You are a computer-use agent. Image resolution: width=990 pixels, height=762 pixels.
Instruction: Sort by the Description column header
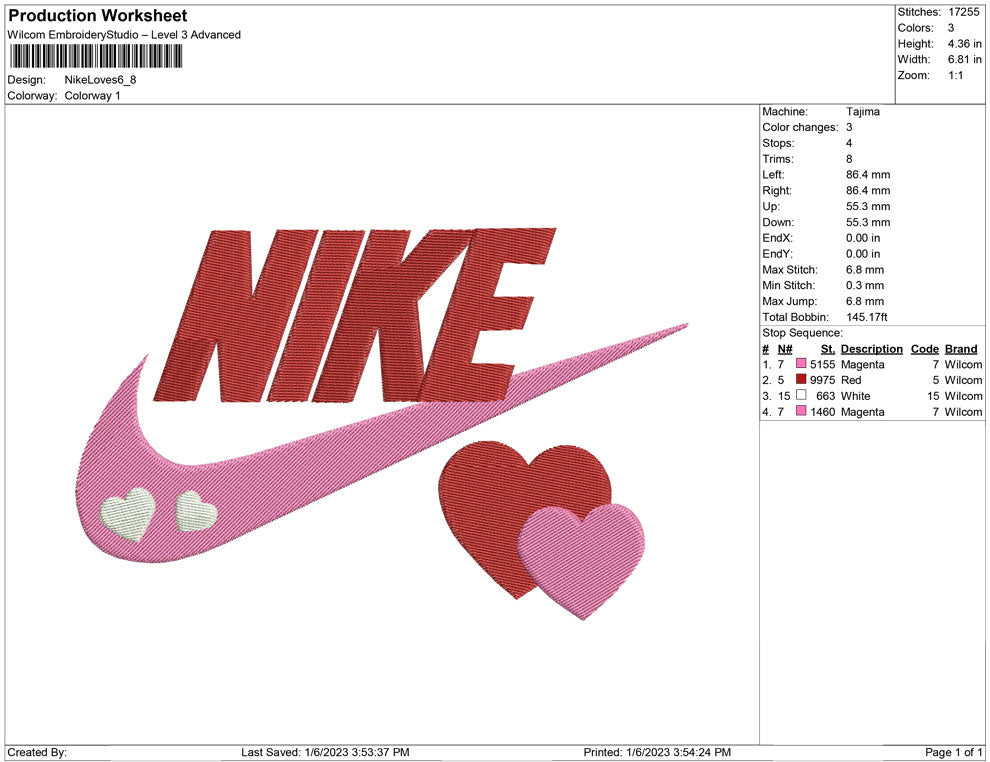pos(871,348)
